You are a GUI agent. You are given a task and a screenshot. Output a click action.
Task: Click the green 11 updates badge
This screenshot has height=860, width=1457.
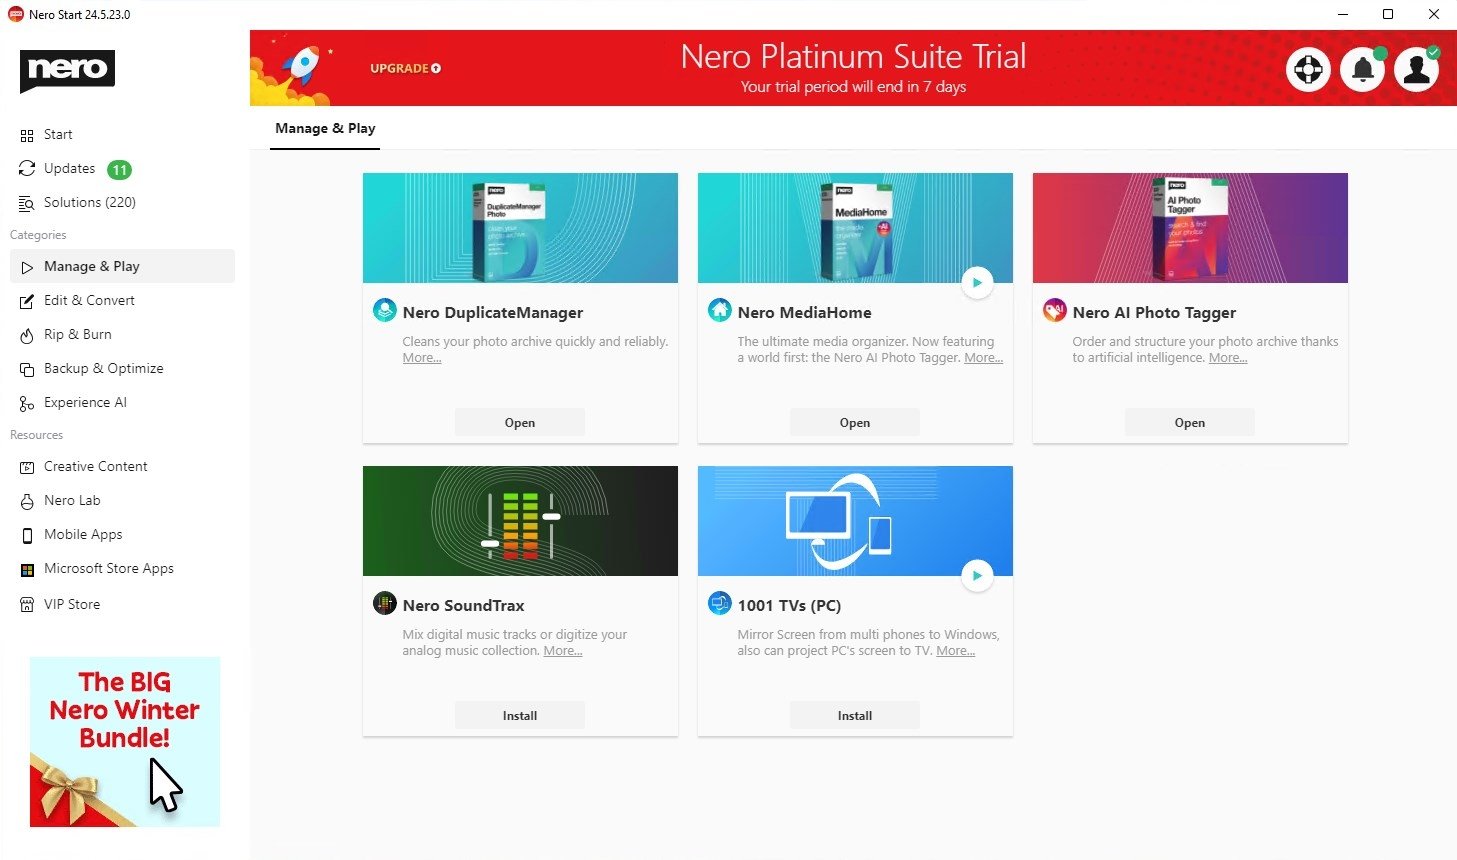[x=119, y=170]
